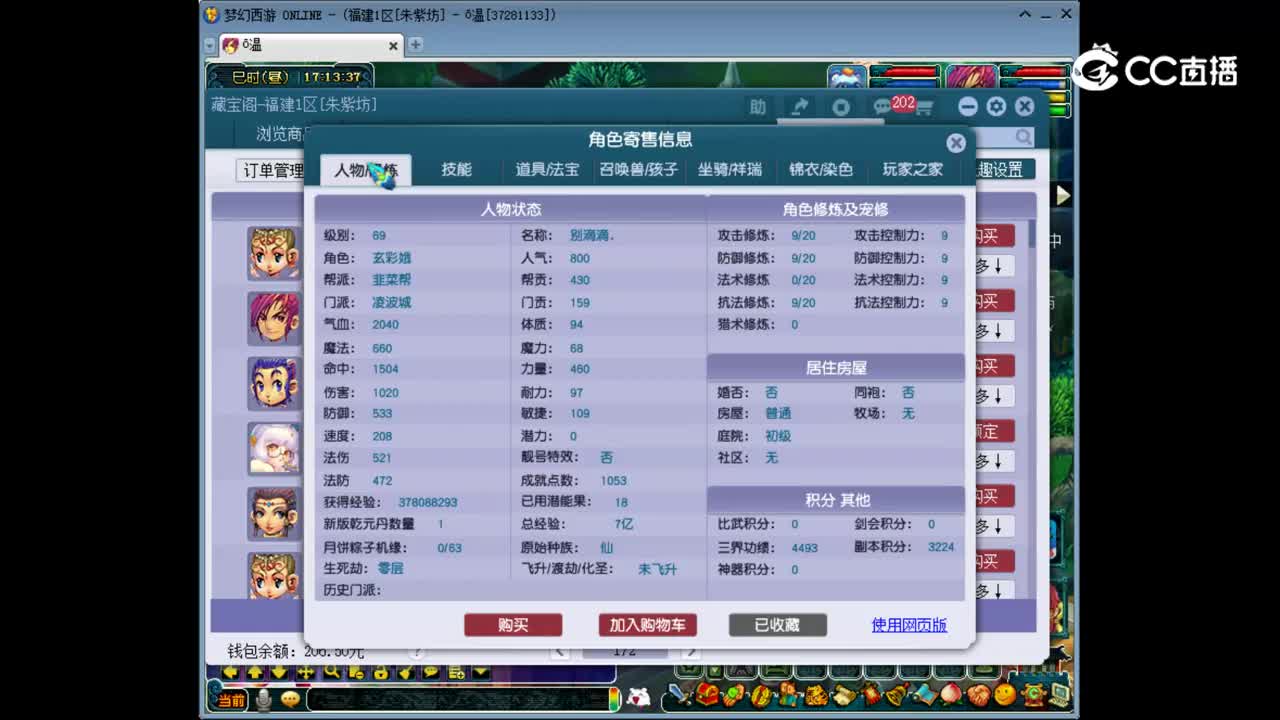
Task: Click the smiley face icon in bottom toolbar
Action: [1005, 694]
